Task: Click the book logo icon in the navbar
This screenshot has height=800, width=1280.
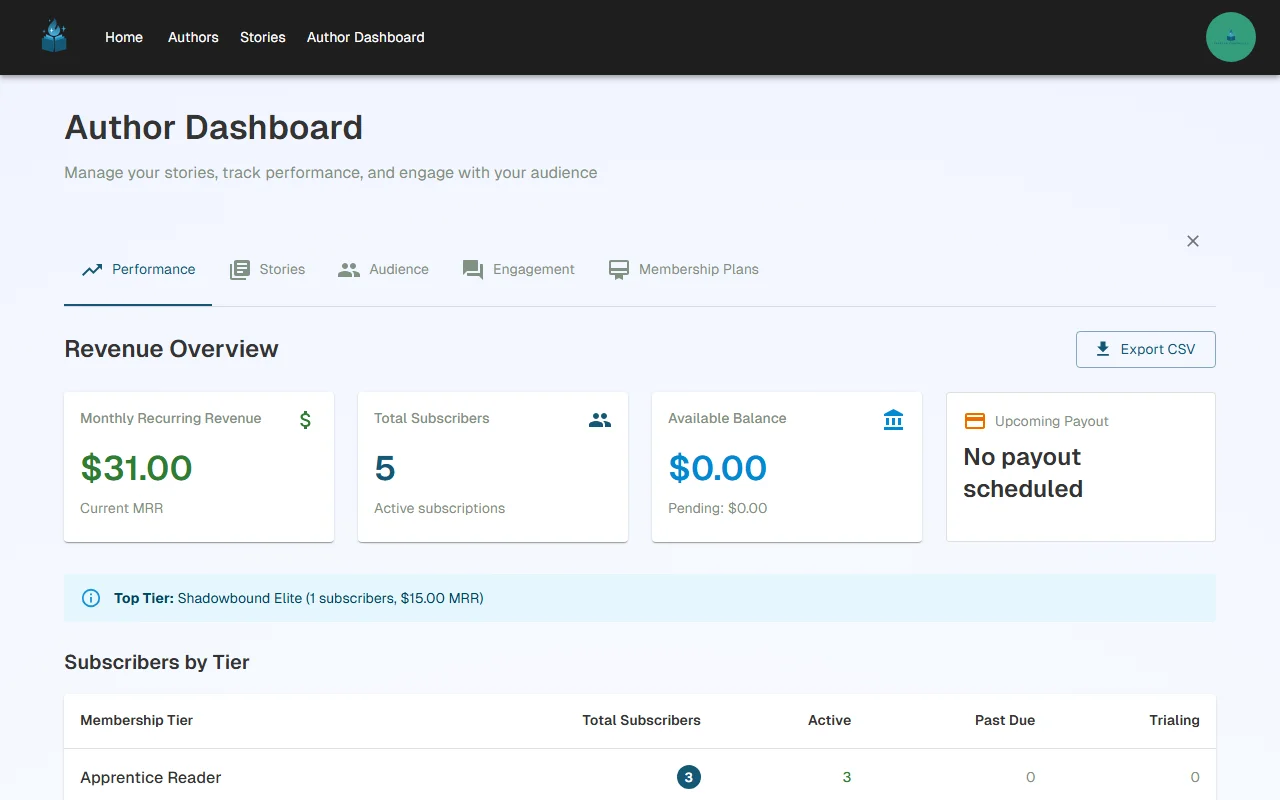Action: click(53, 36)
